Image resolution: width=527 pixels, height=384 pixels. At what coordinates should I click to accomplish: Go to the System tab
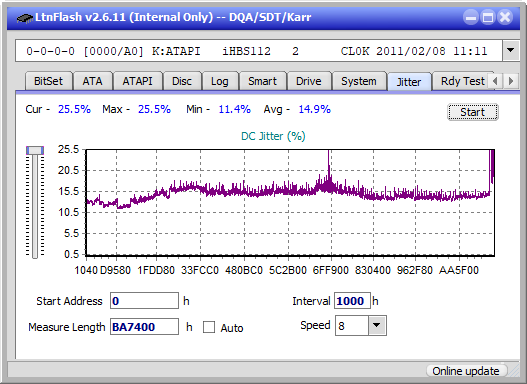click(x=359, y=81)
